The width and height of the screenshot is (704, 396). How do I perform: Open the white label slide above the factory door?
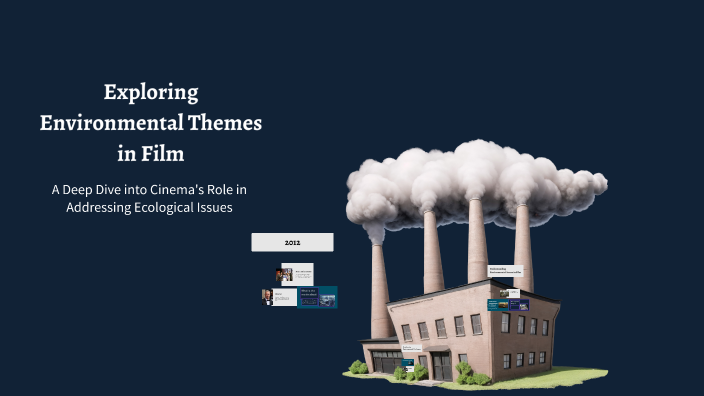(x=412, y=348)
